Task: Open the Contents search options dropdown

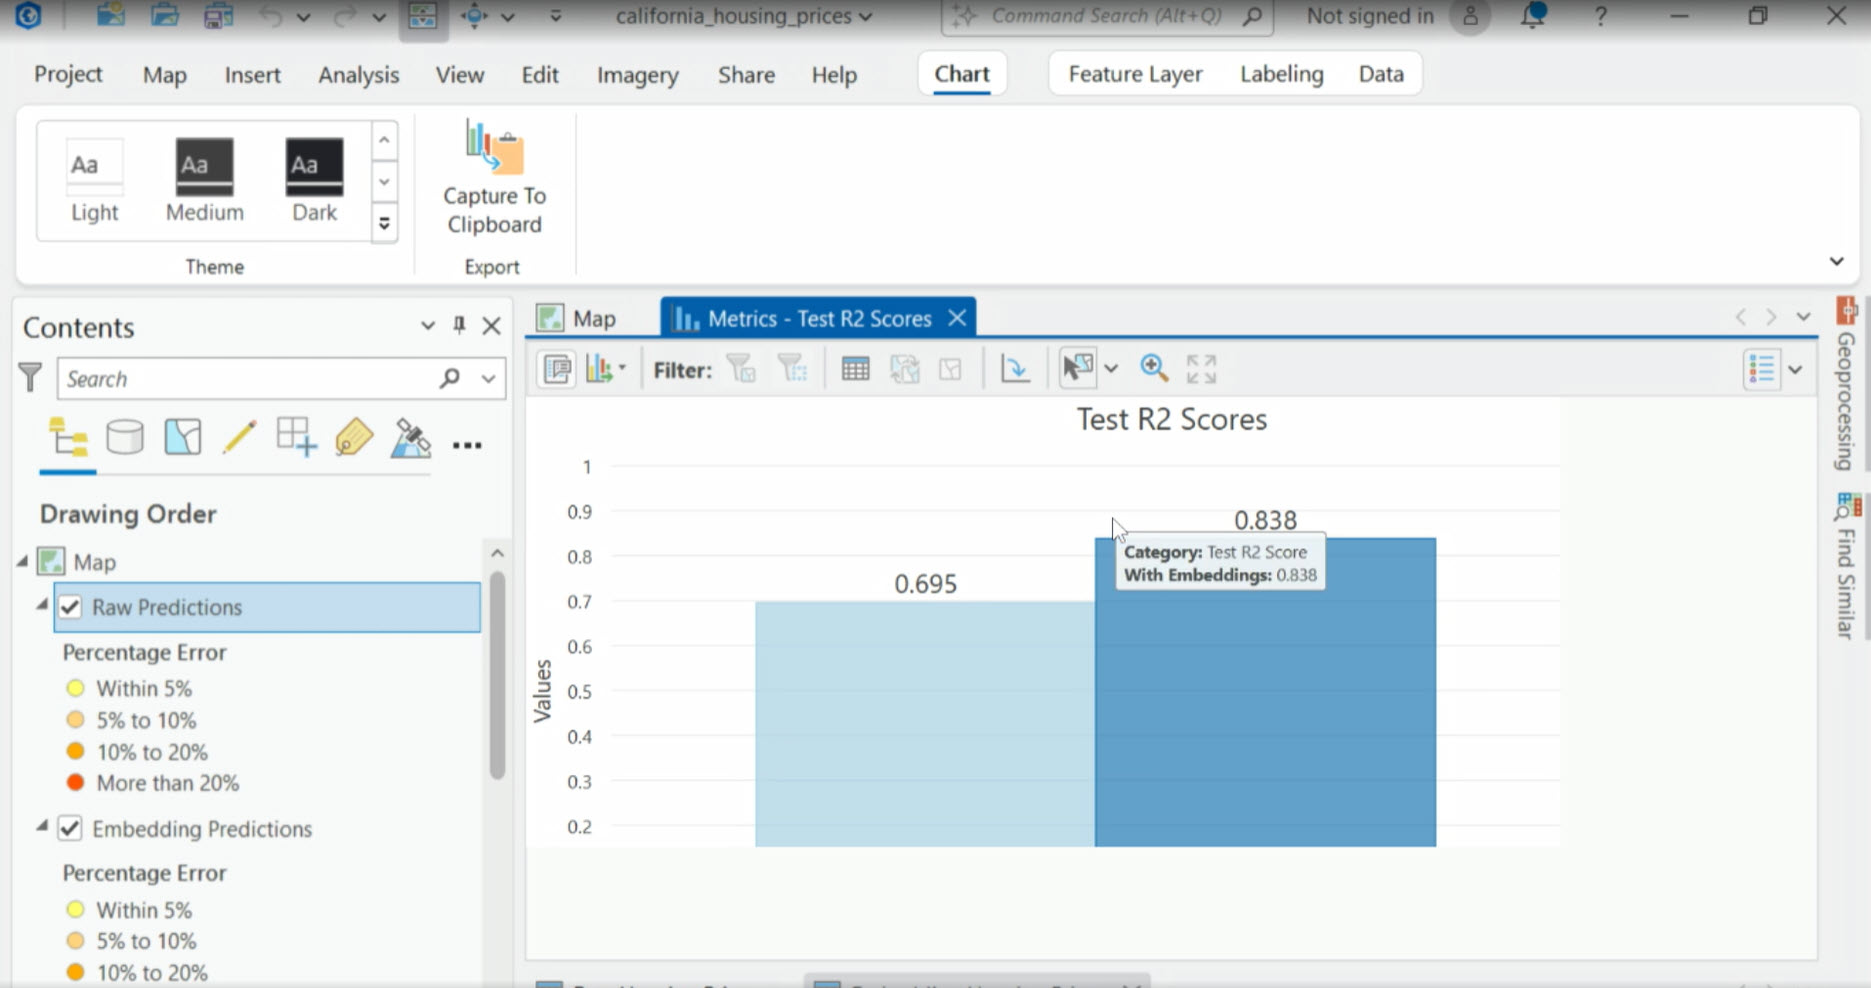Action: (x=488, y=378)
